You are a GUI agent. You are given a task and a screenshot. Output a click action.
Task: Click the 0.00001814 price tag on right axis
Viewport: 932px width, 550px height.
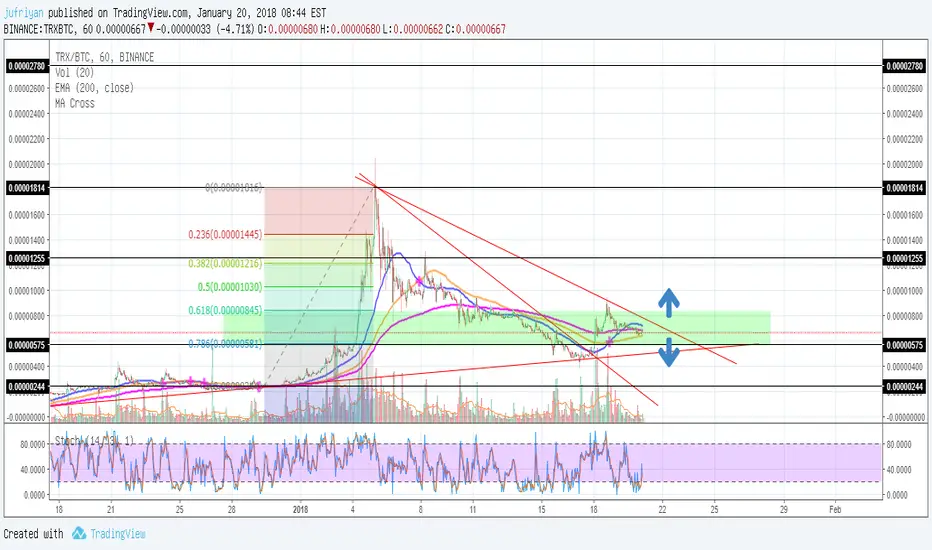905,188
